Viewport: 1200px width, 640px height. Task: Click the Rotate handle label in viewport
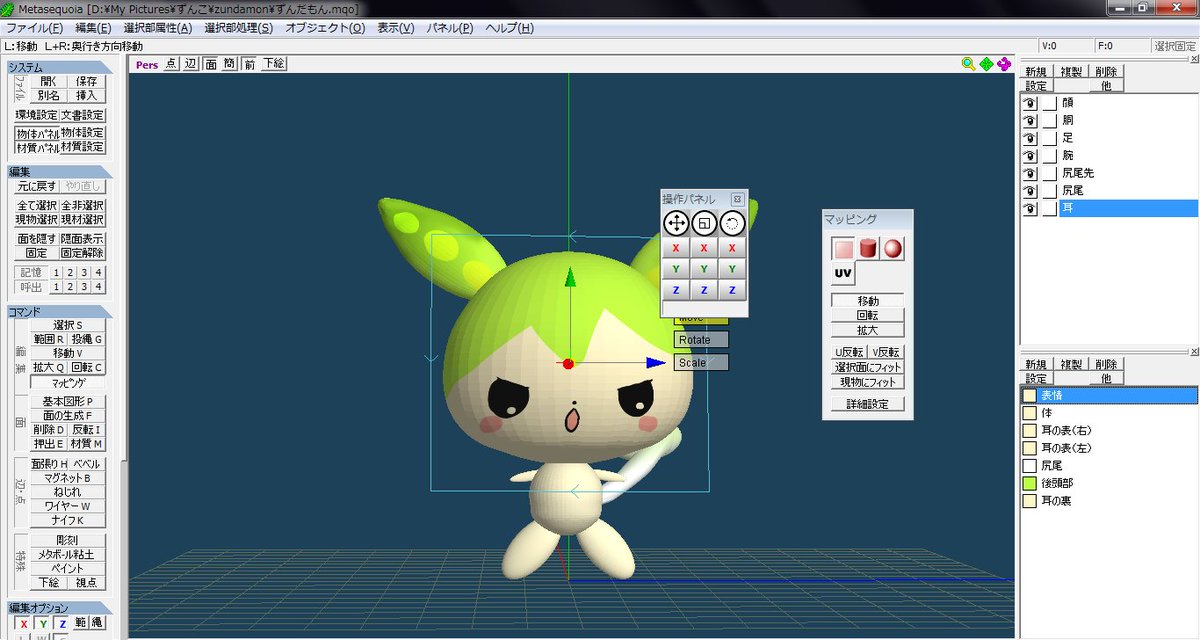(701, 340)
